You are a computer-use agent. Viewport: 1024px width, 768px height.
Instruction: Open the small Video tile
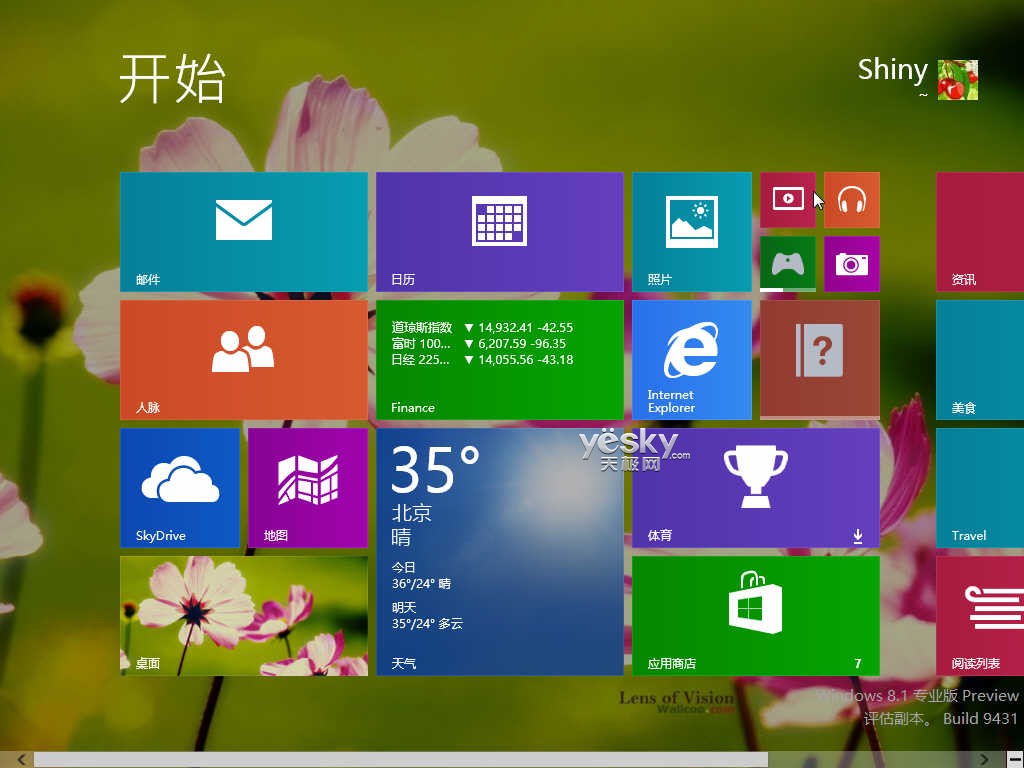788,200
